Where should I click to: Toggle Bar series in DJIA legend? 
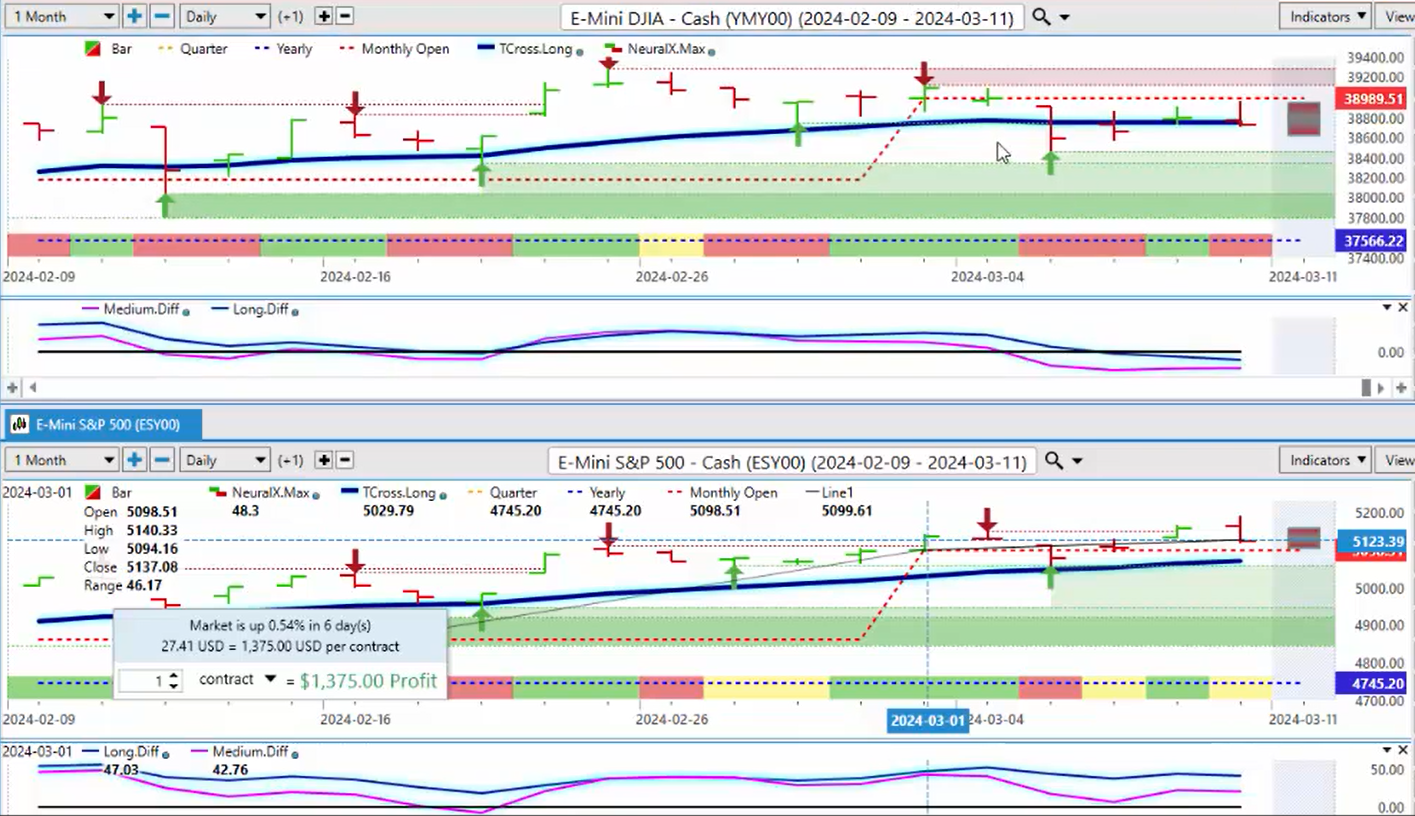109,49
